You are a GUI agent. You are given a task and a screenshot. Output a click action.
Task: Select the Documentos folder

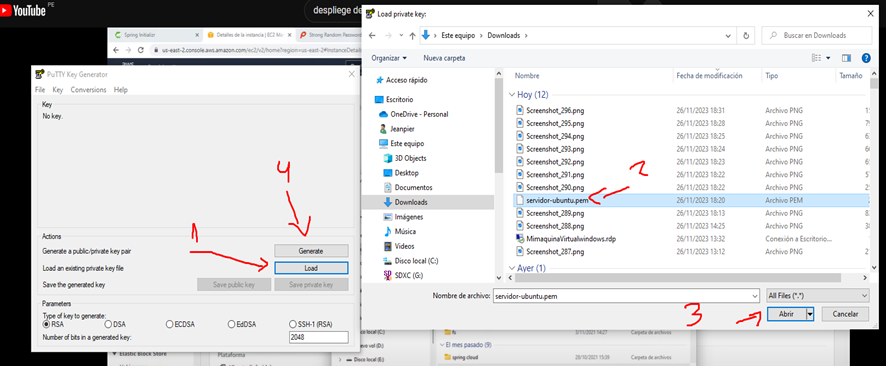pos(408,188)
